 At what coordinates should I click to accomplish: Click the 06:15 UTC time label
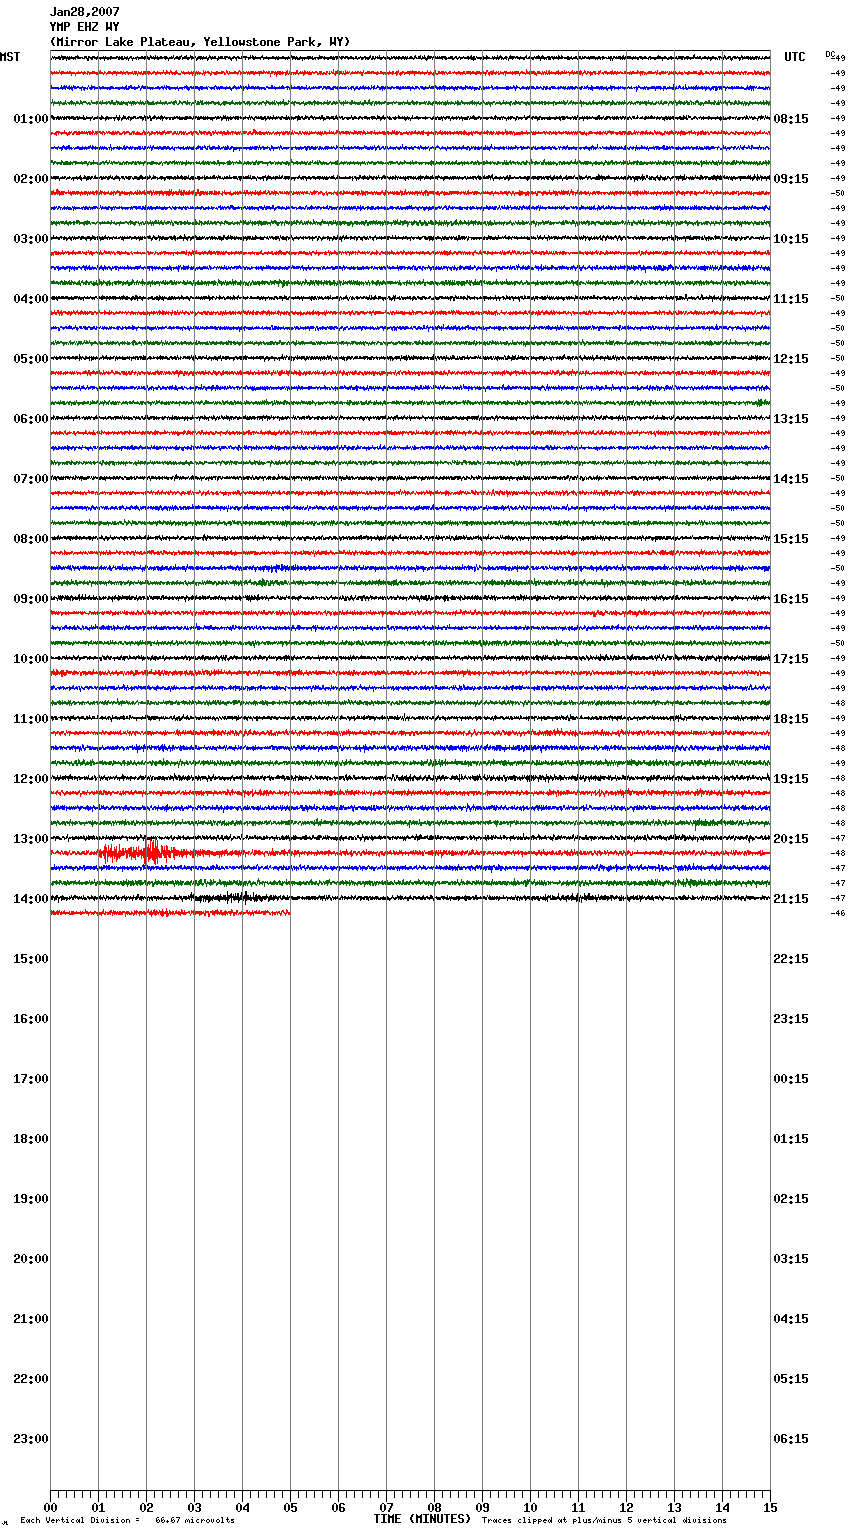click(791, 1439)
